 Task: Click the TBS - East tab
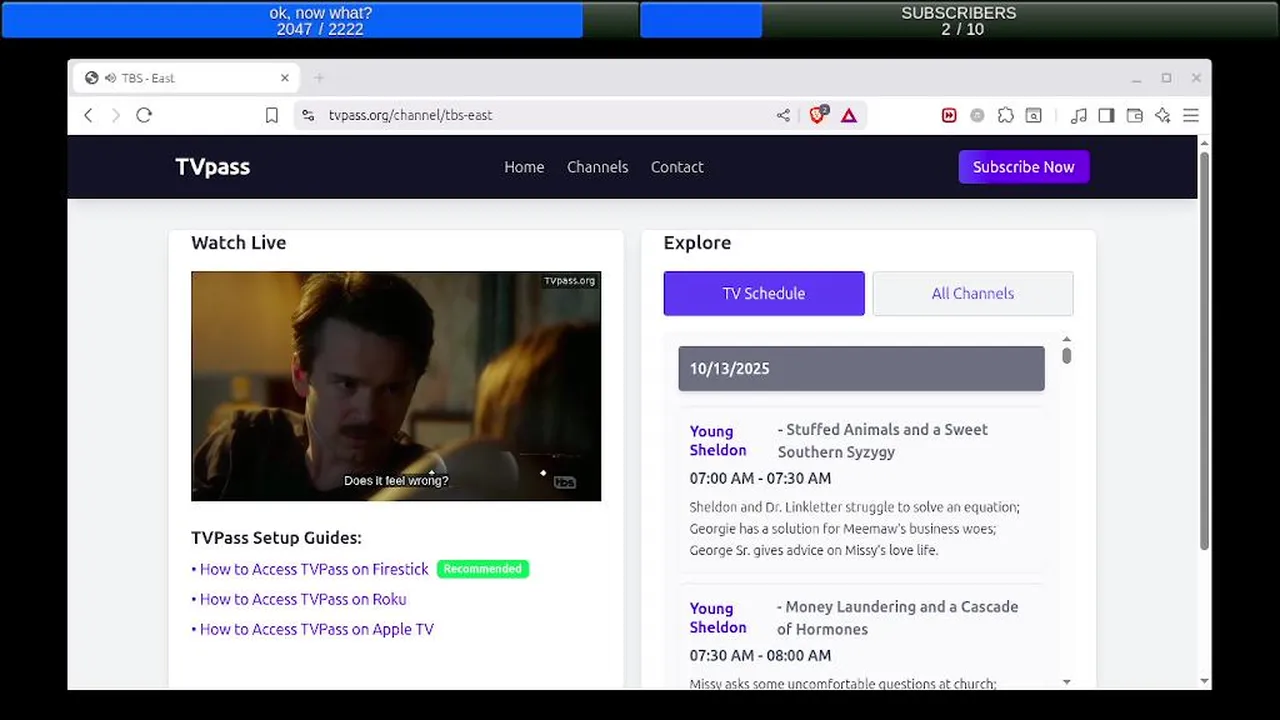pyautogui.click(x=187, y=78)
